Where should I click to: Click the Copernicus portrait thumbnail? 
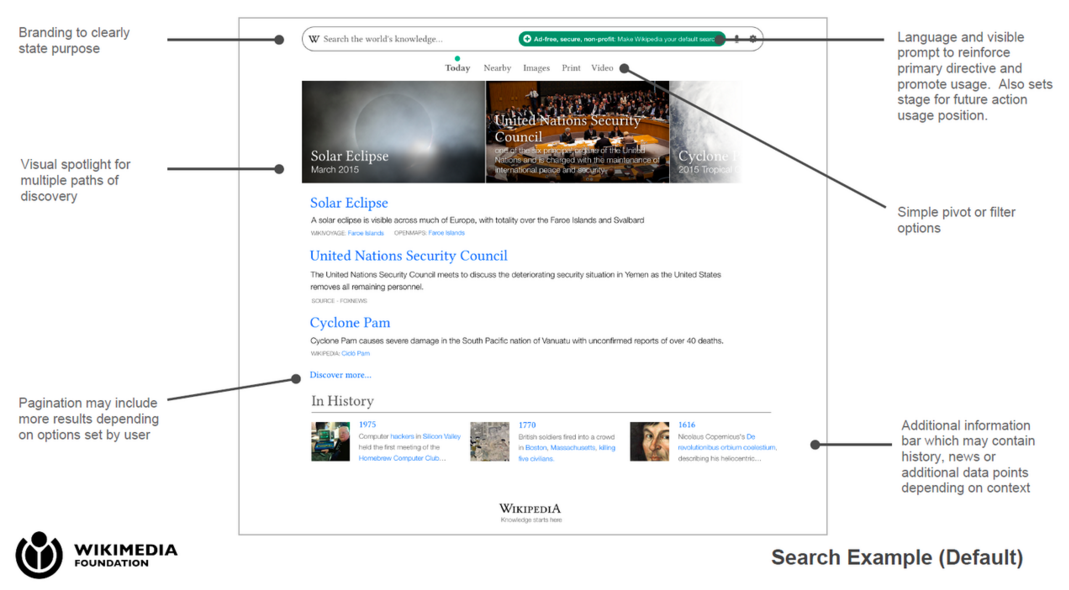(x=649, y=441)
